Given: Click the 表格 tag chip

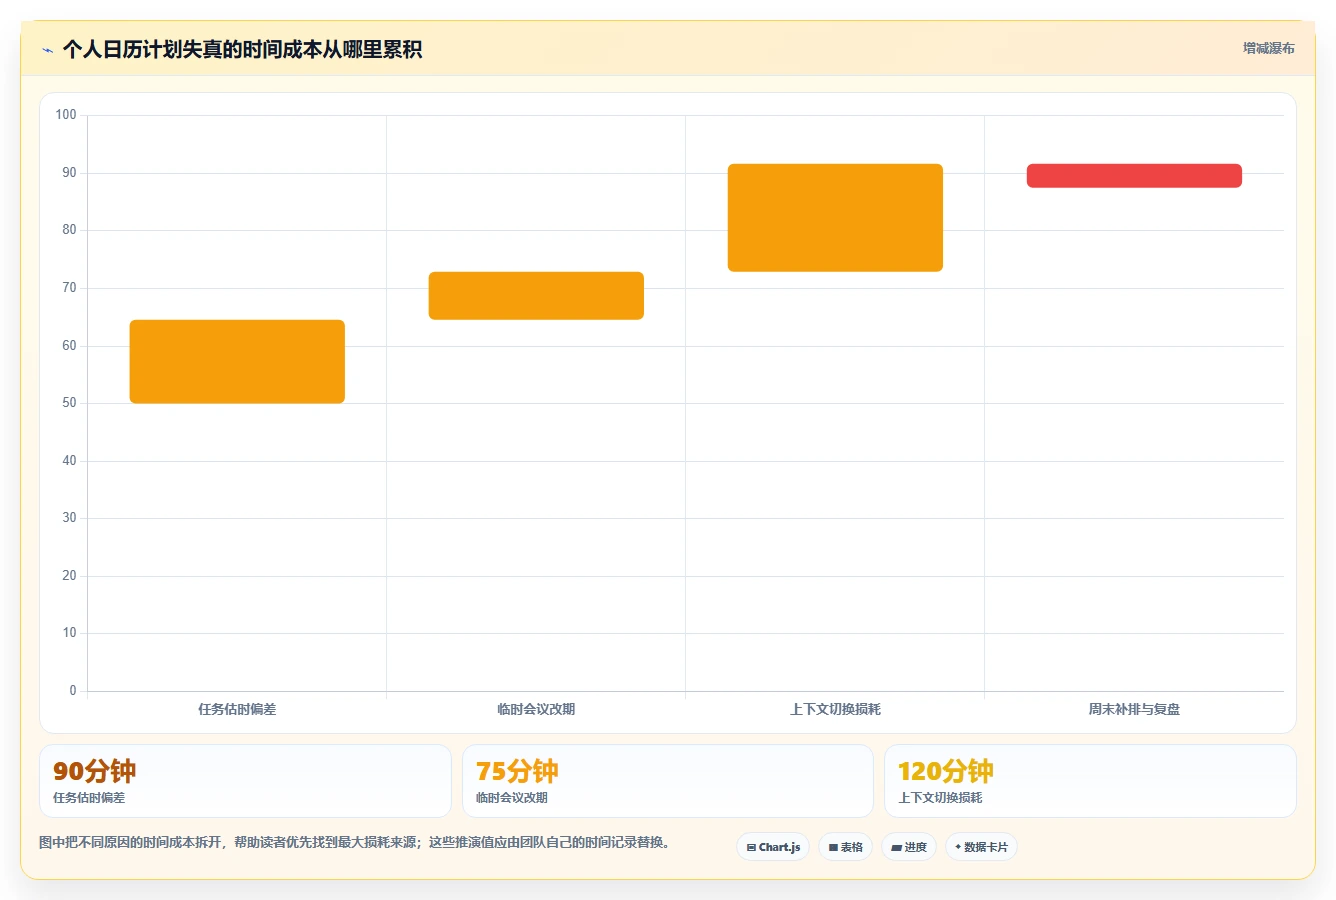Looking at the screenshot, I should tap(845, 847).
